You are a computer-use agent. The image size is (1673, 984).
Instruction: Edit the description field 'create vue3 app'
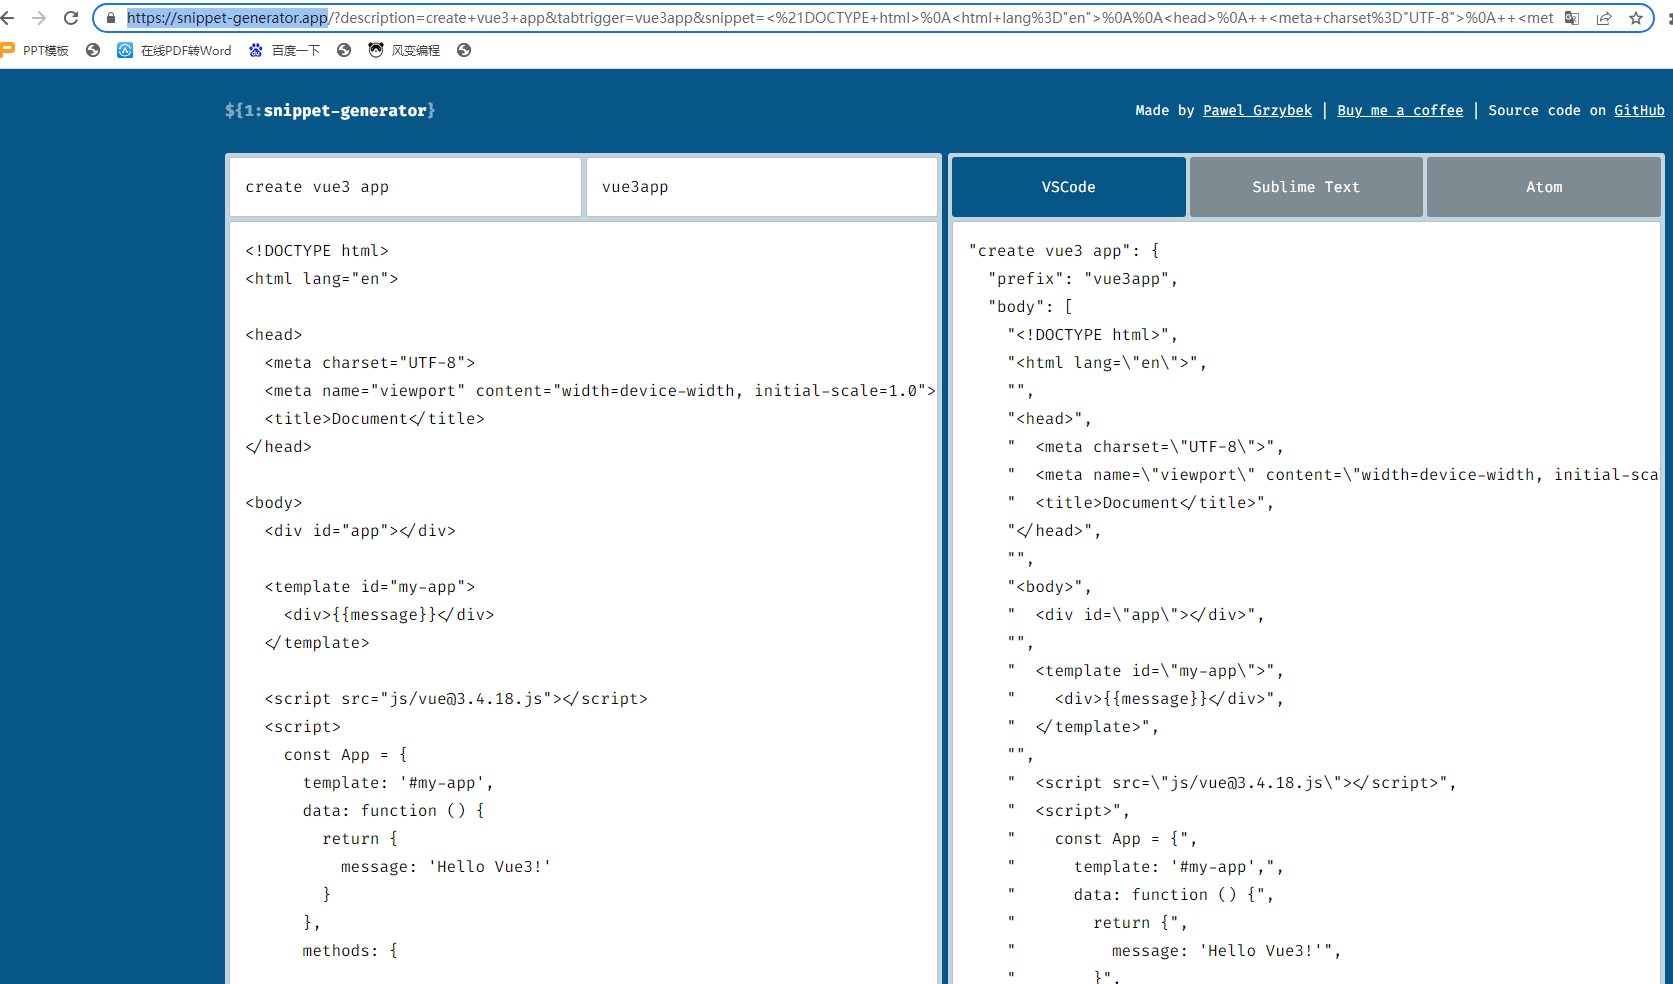(x=405, y=187)
